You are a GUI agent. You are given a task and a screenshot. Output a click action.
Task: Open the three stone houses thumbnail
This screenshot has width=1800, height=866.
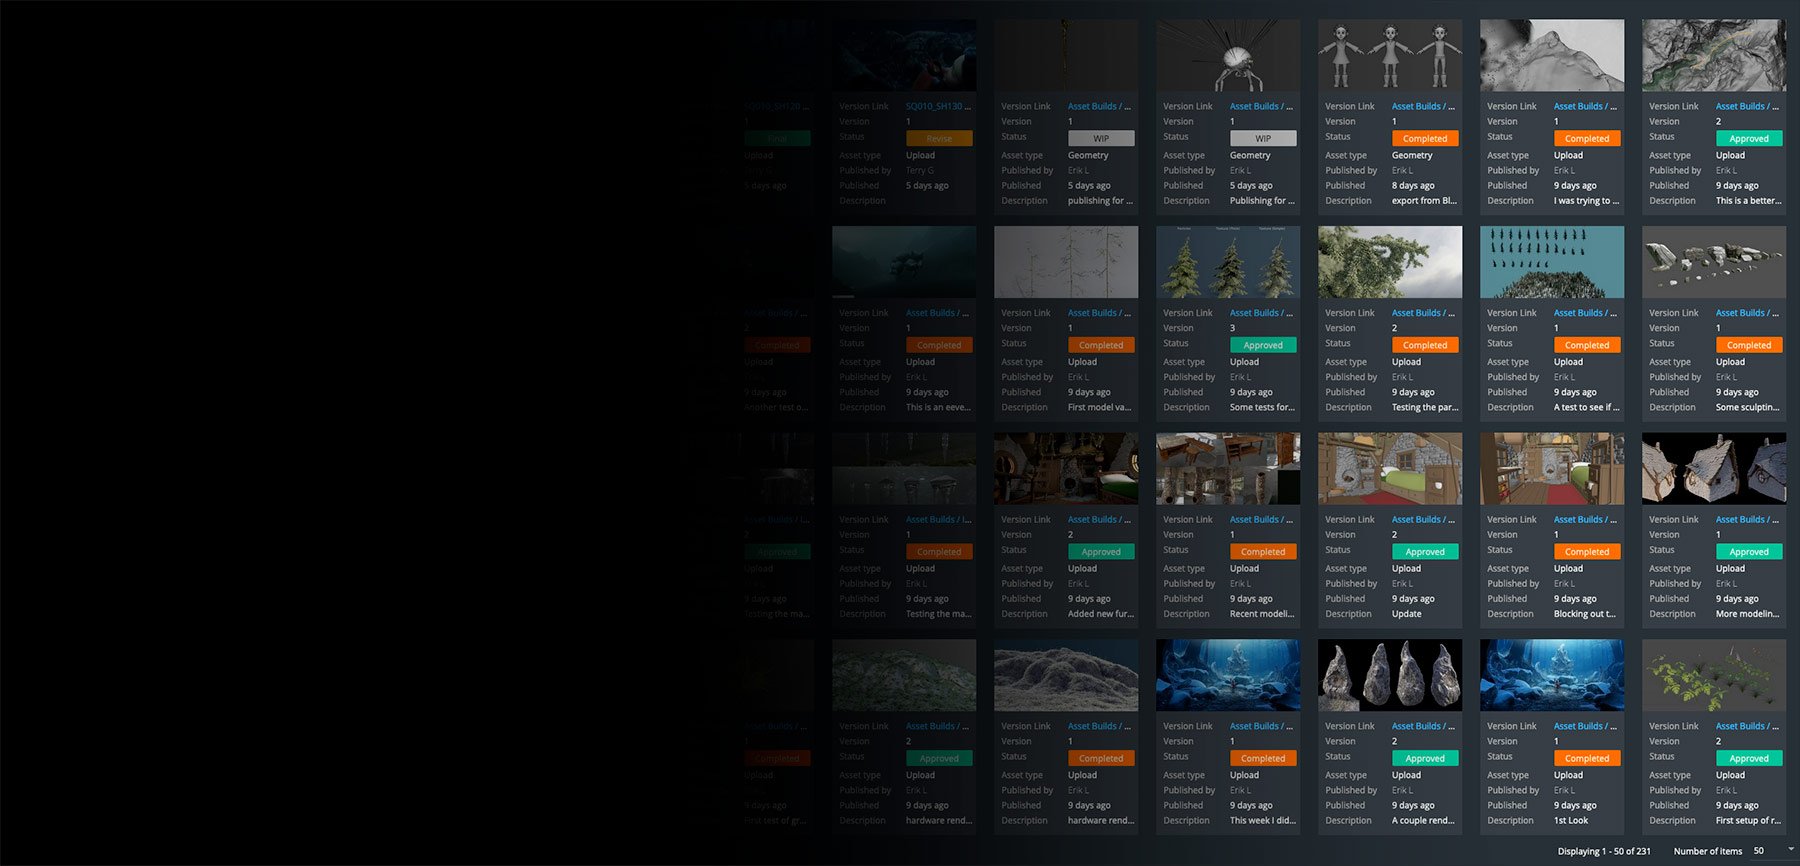click(1714, 469)
